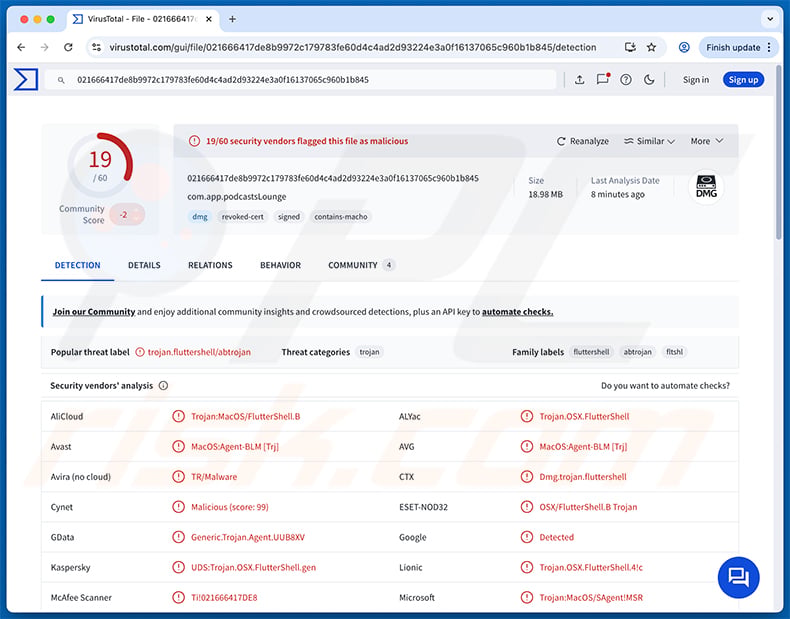Click the alert icon in Microsoft row
Image resolution: width=790 pixels, height=619 pixels.
[x=526, y=597]
